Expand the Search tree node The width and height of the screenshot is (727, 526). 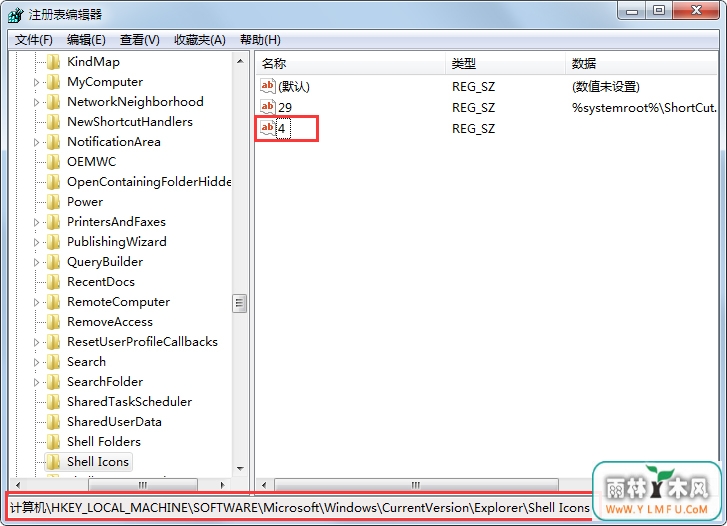[x=37, y=362]
